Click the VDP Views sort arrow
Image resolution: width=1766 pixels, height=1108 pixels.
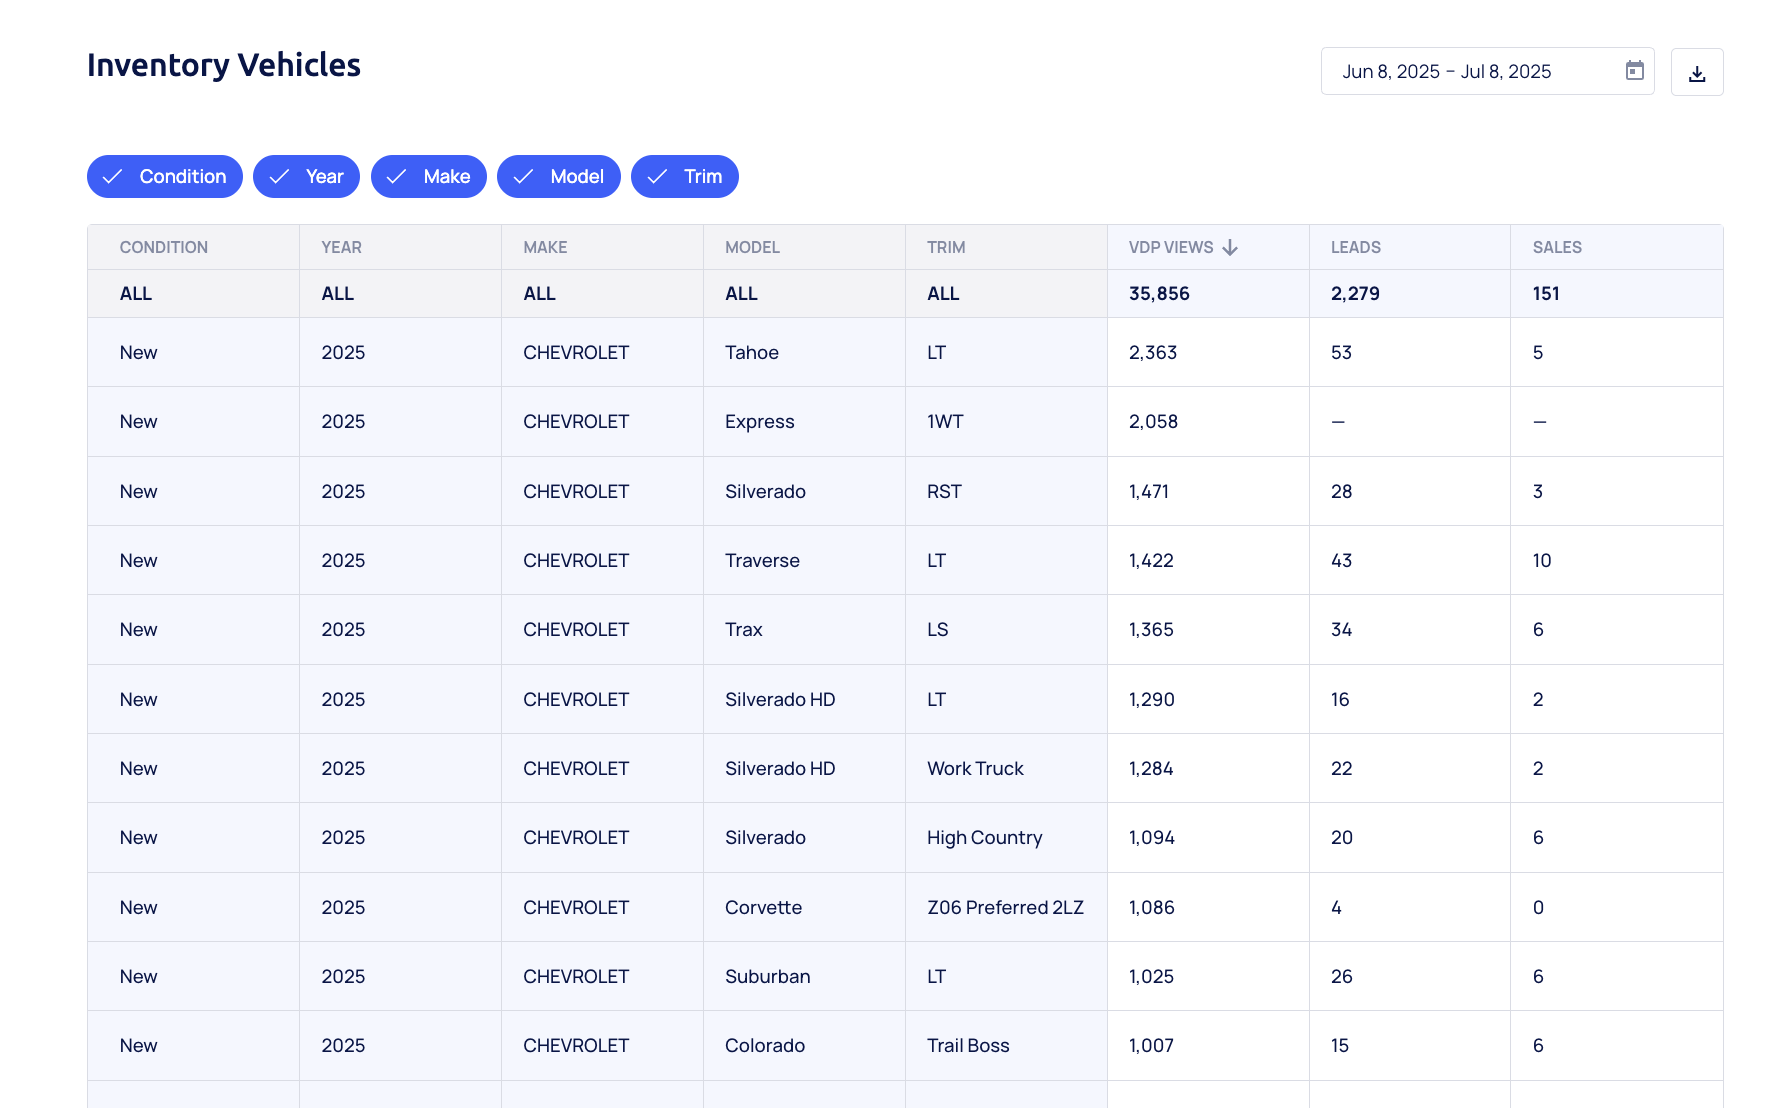point(1230,247)
